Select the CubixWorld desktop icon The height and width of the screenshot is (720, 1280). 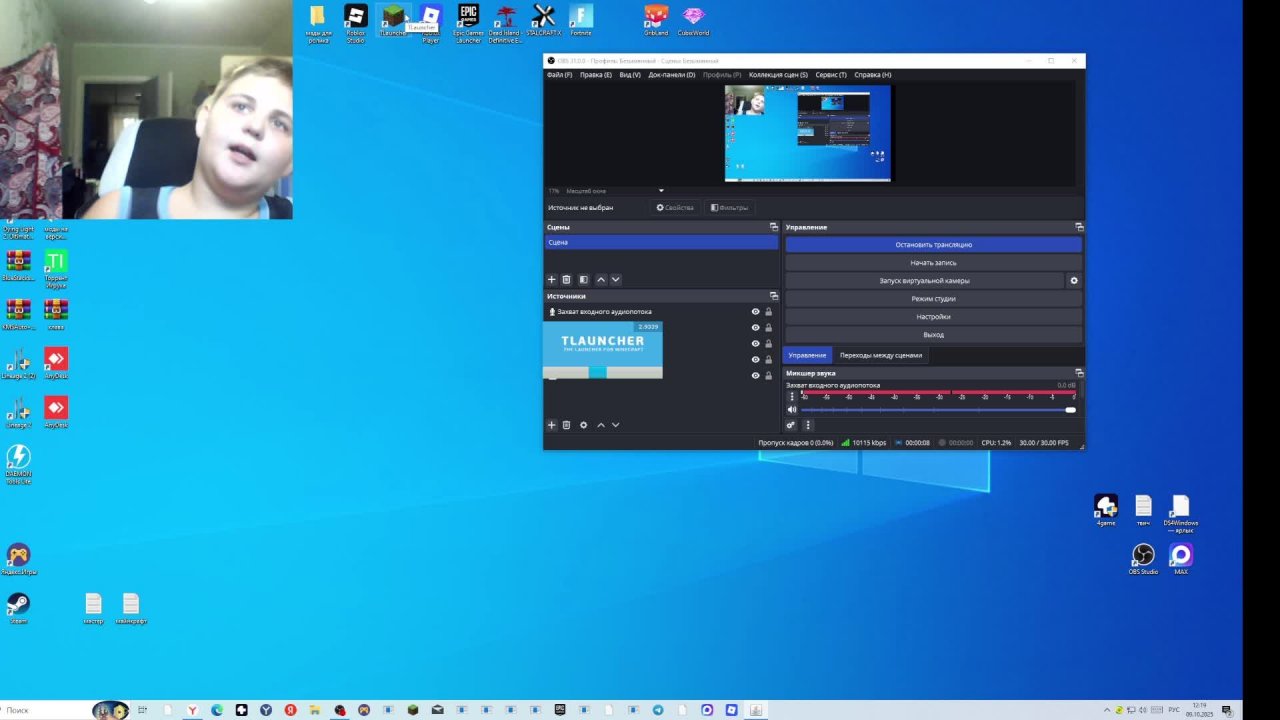(693, 20)
